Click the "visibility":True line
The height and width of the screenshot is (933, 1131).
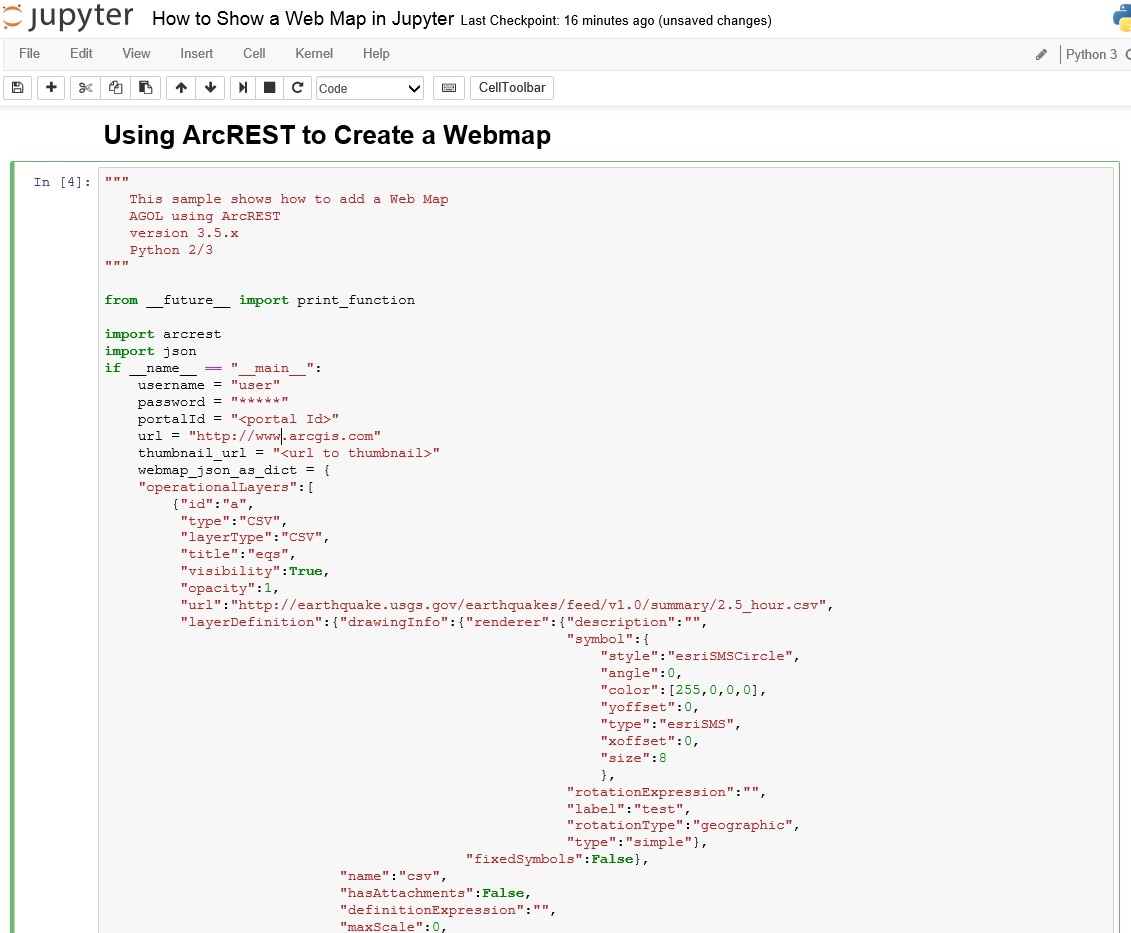(255, 571)
